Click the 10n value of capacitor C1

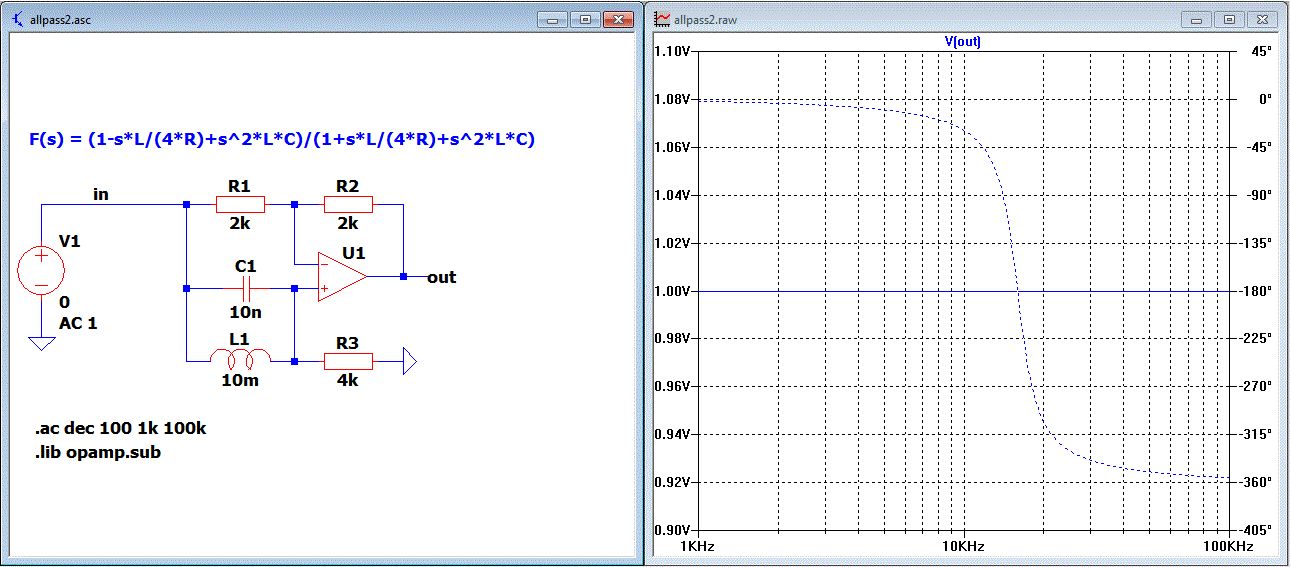[245, 310]
